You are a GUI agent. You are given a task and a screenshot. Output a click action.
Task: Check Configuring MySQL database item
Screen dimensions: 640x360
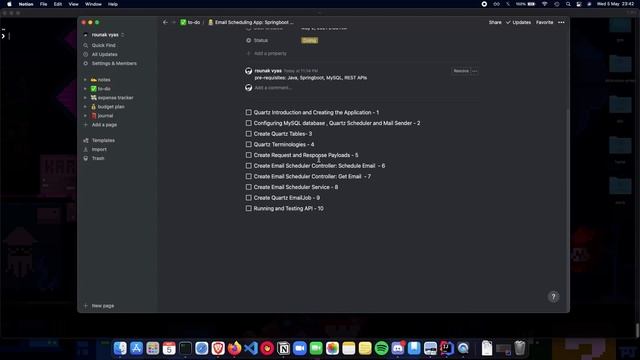pyautogui.click(x=249, y=123)
